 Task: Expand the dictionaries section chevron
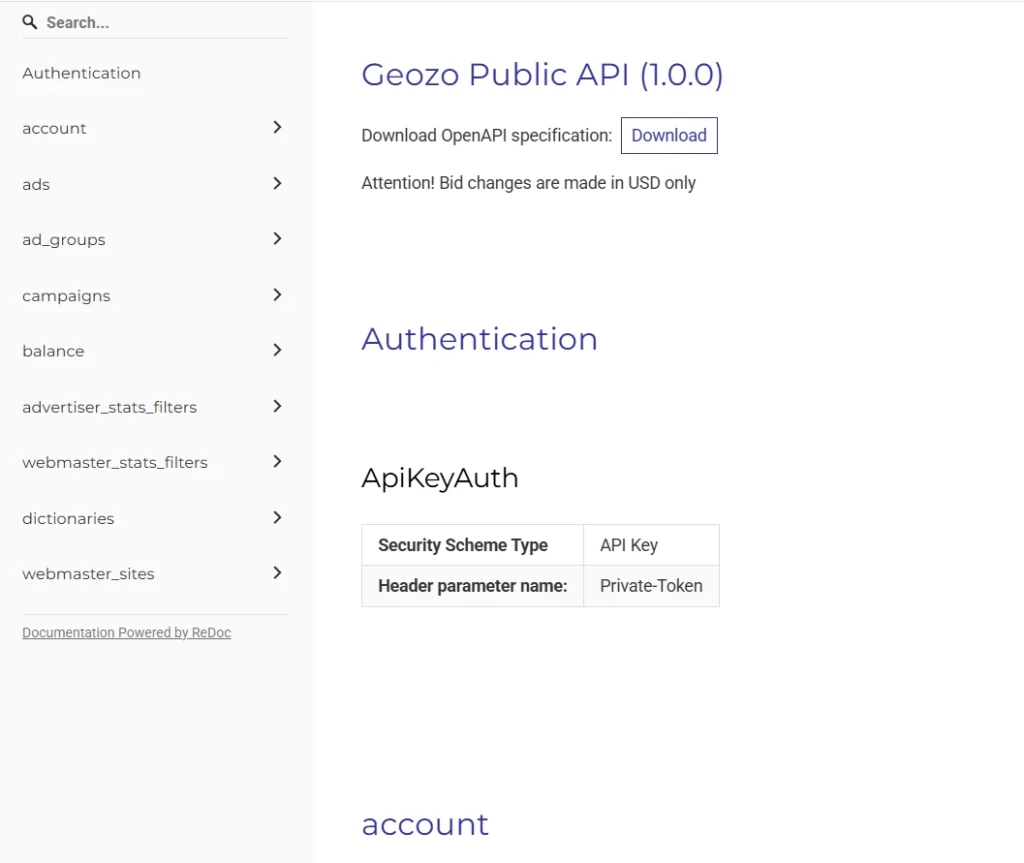[x=278, y=517]
